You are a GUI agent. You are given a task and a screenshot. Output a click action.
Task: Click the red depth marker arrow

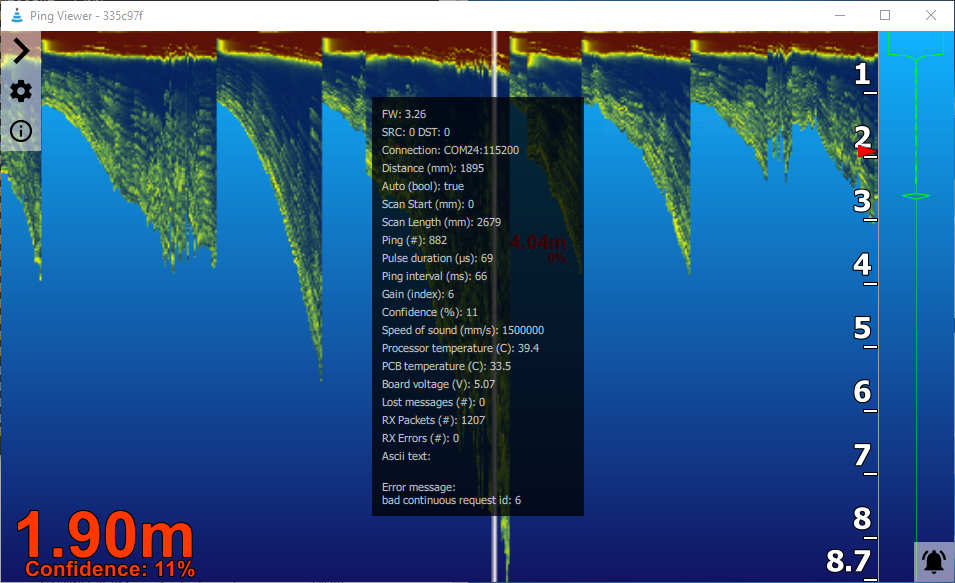pyautogui.click(x=866, y=152)
